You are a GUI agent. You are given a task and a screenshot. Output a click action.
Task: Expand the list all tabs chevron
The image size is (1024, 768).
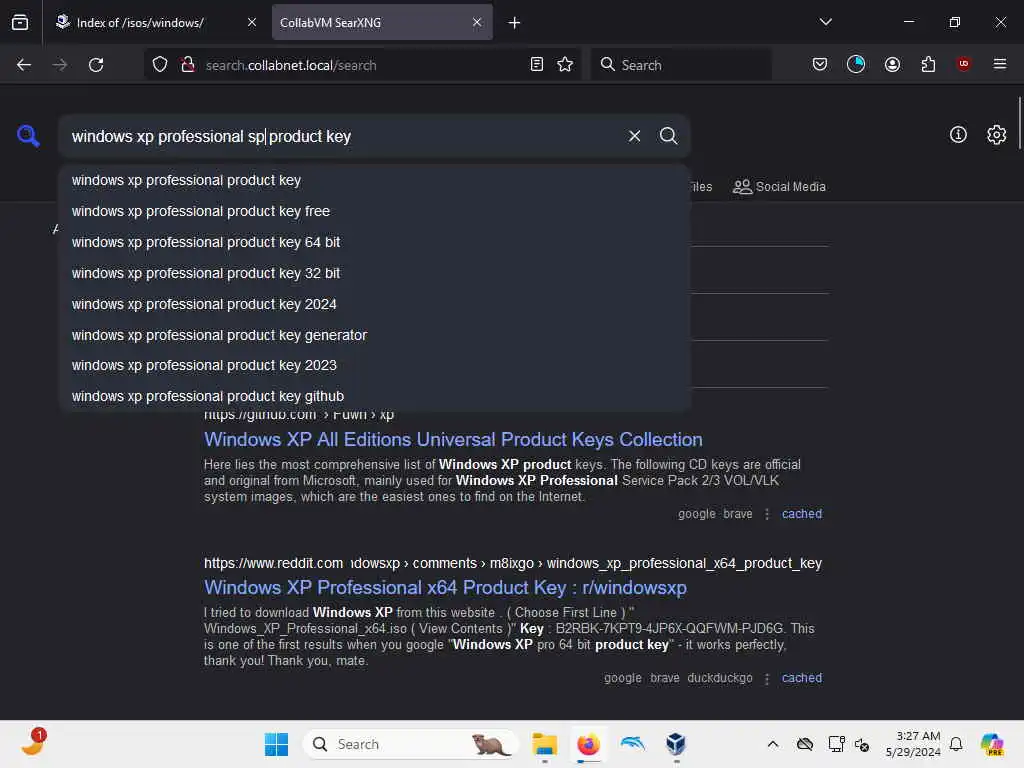(x=825, y=22)
